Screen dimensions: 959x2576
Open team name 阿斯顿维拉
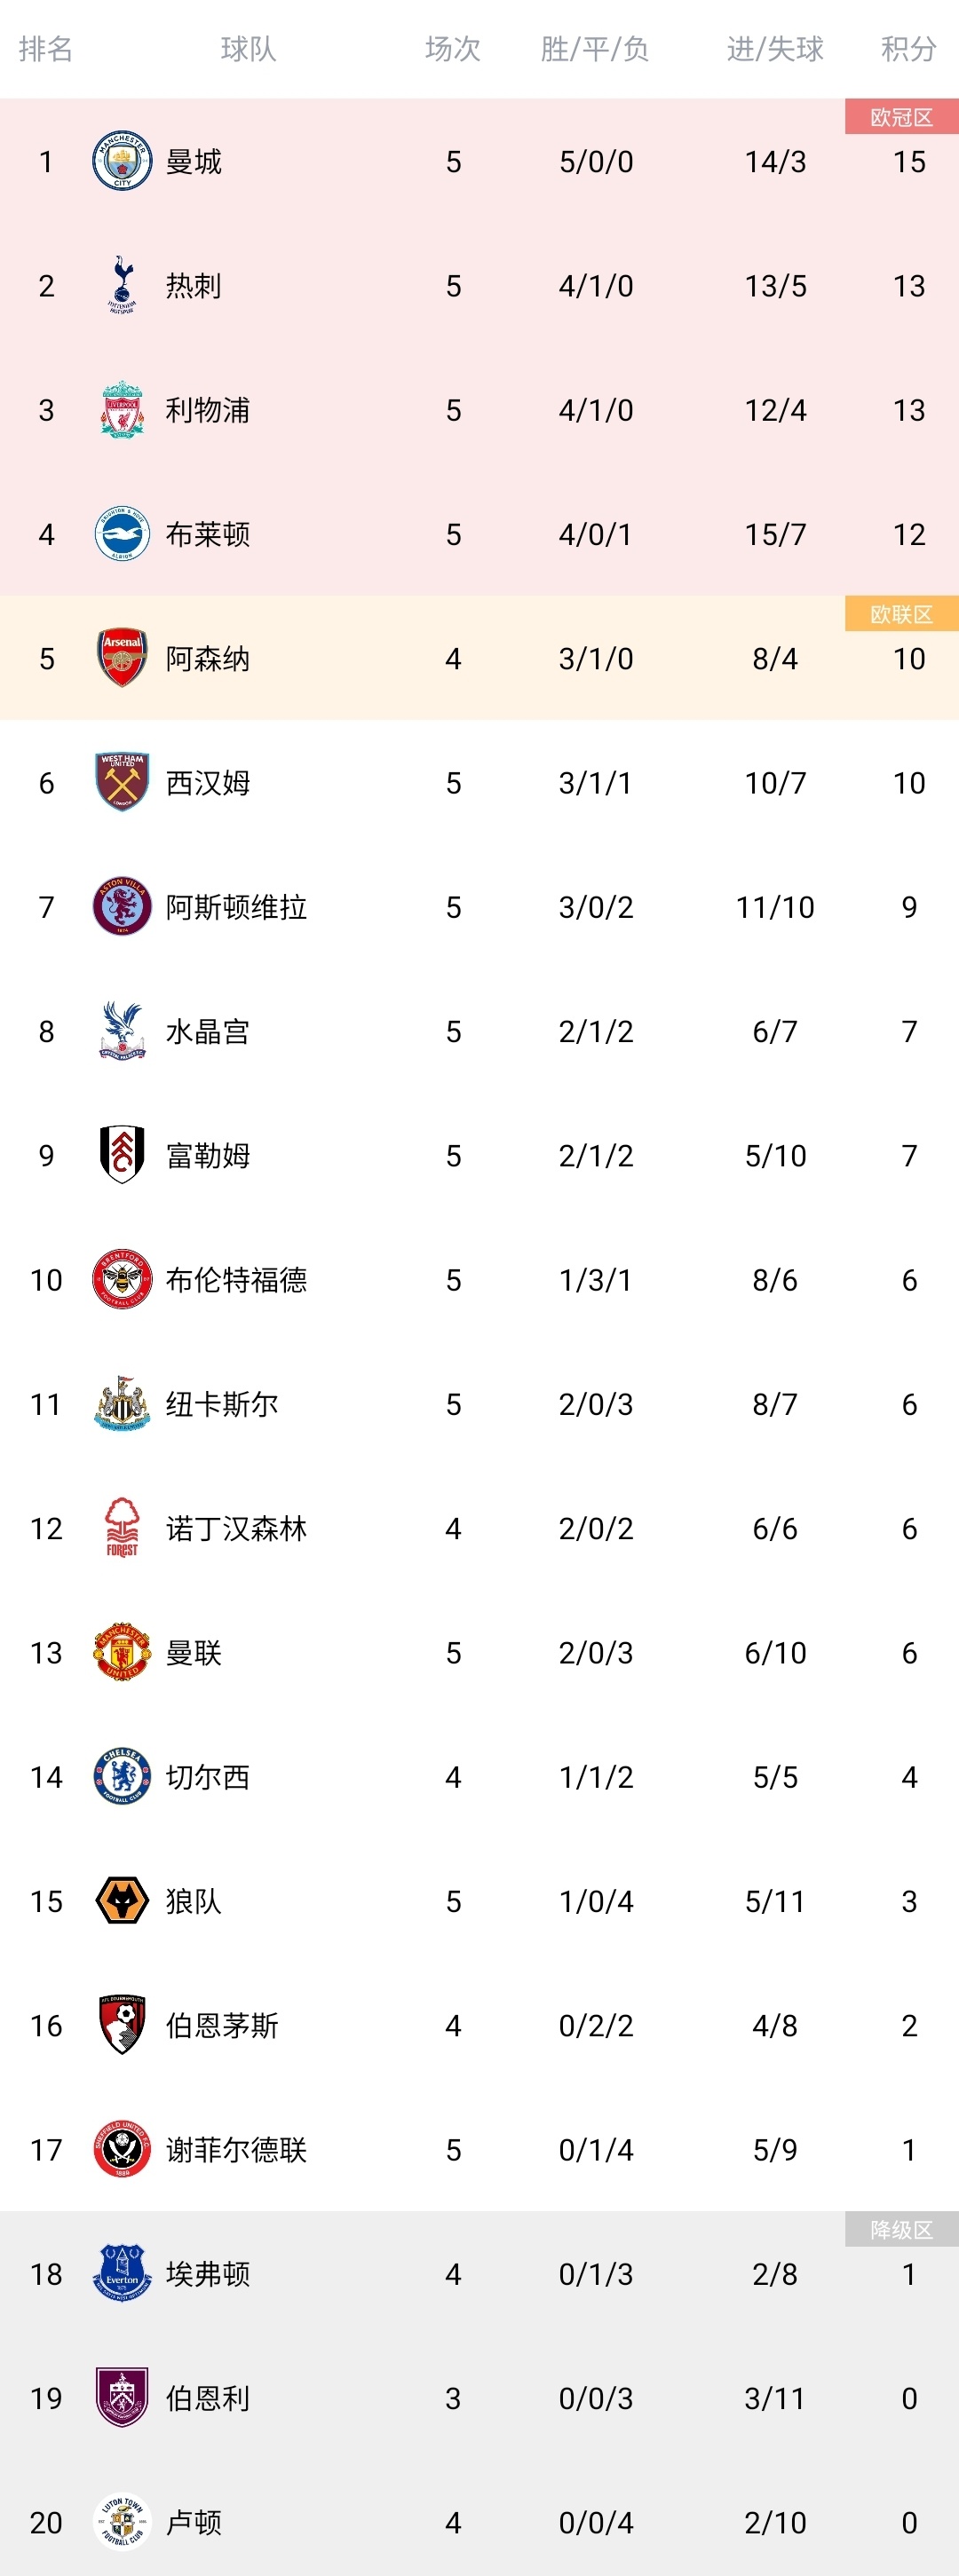[x=236, y=907]
